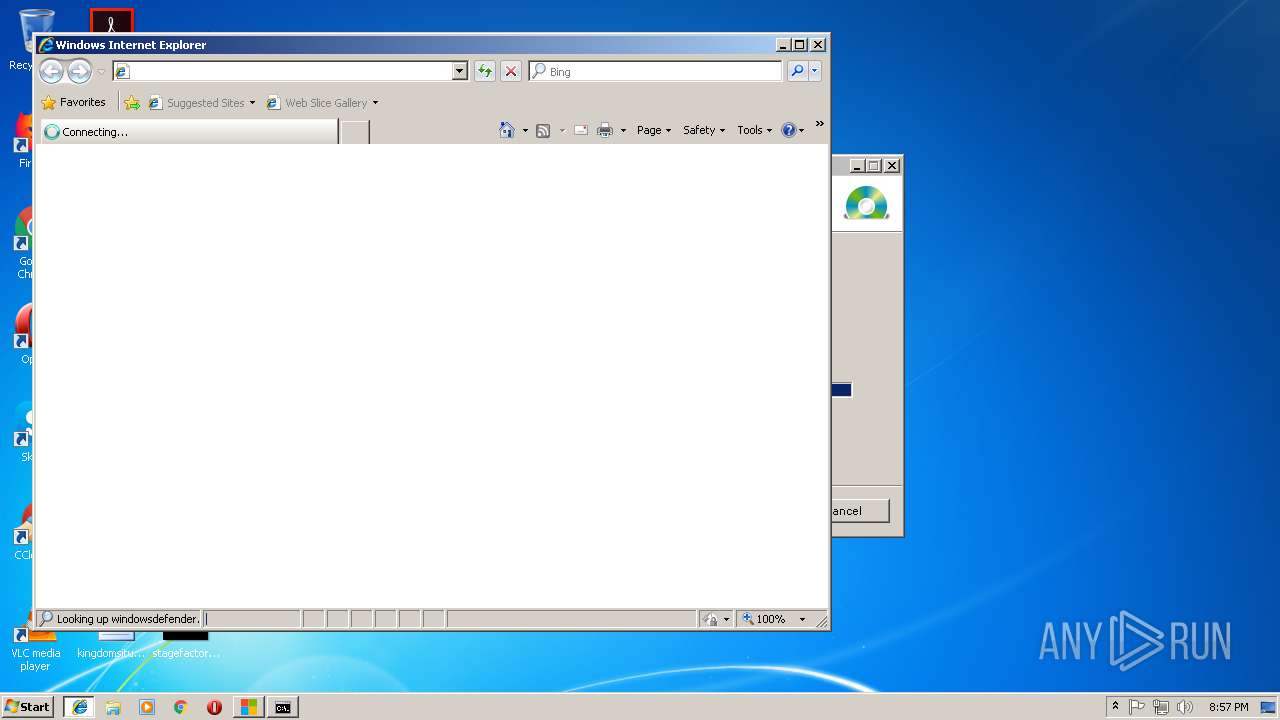Open a new blank tab
Viewport: 1280px width, 720px height.
point(355,131)
